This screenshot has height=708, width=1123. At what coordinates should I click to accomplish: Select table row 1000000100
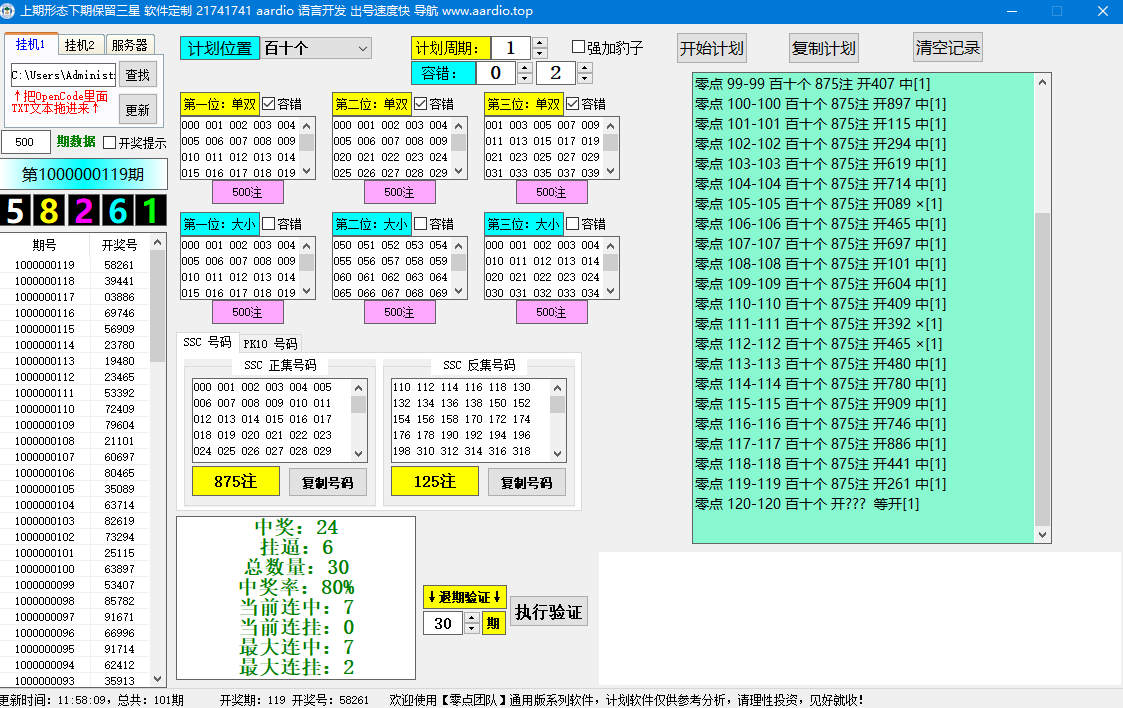point(75,569)
